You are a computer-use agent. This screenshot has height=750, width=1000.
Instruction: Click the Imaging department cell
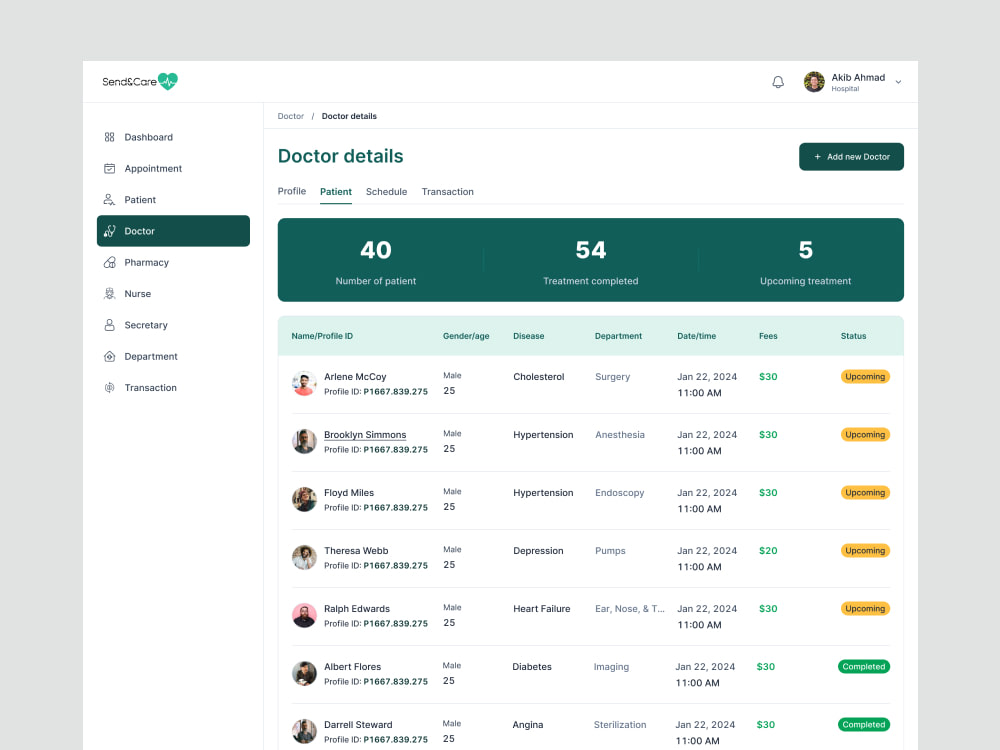[x=611, y=667]
